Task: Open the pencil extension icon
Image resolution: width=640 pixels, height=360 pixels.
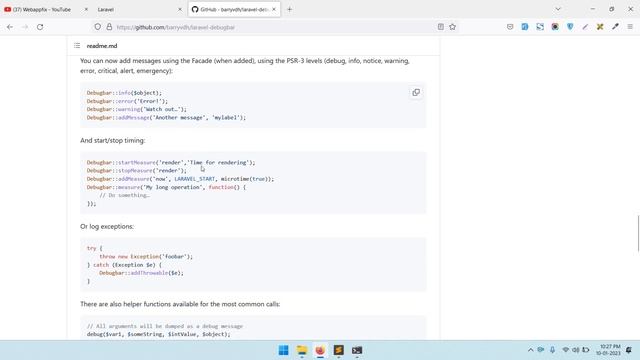Action: pyautogui.click(x=585, y=27)
